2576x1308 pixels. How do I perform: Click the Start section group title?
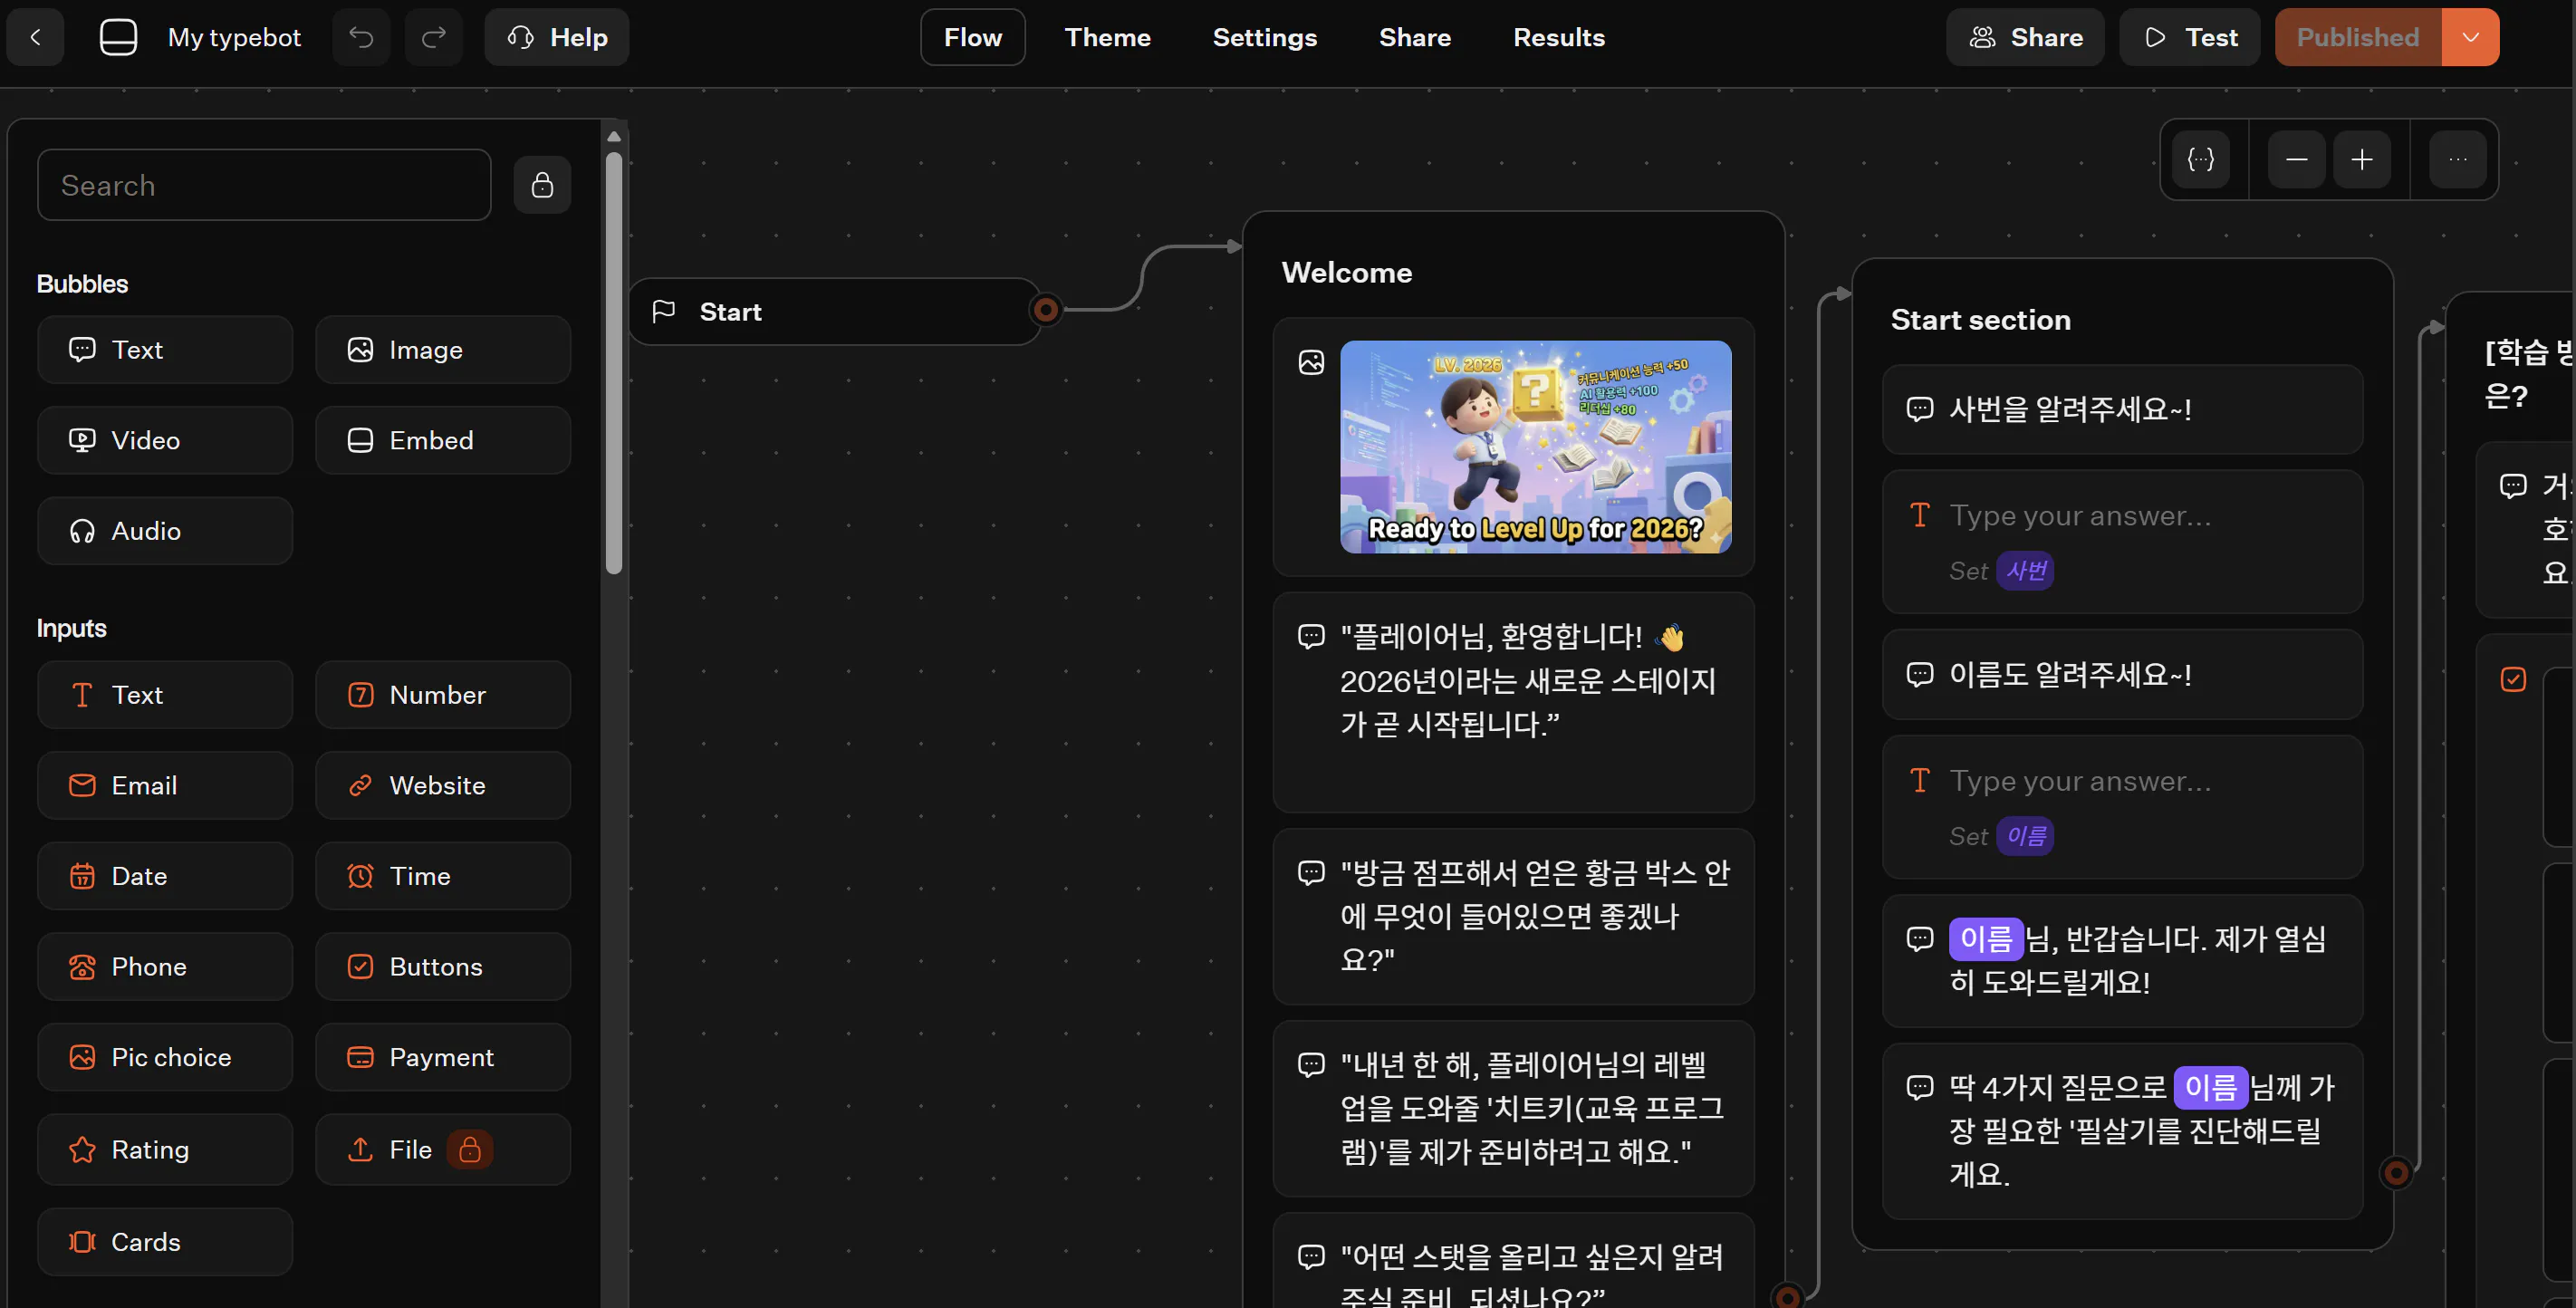[x=1981, y=320]
